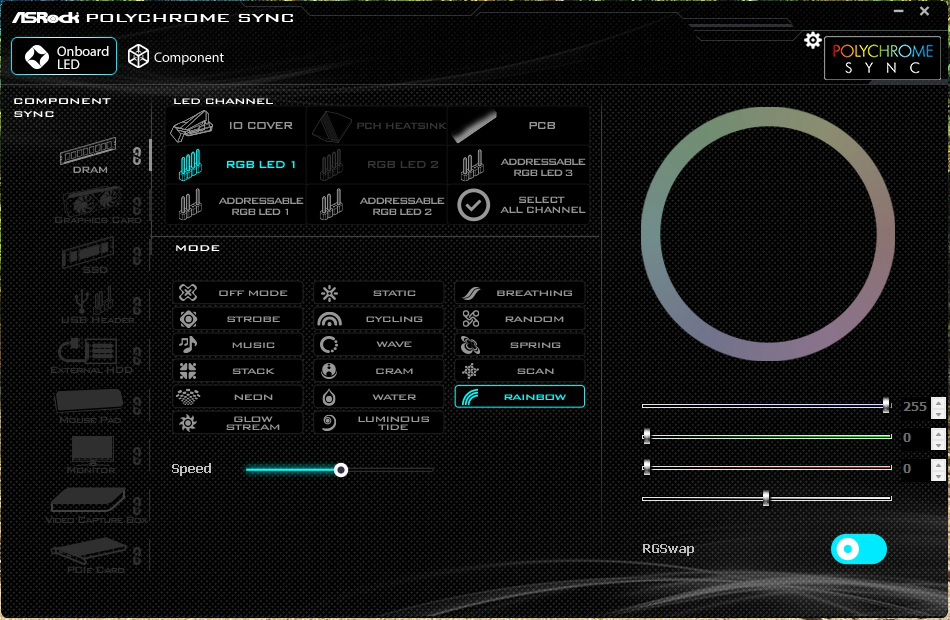The image size is (950, 620).
Task: Open the settings gear icon
Action: tap(812, 40)
